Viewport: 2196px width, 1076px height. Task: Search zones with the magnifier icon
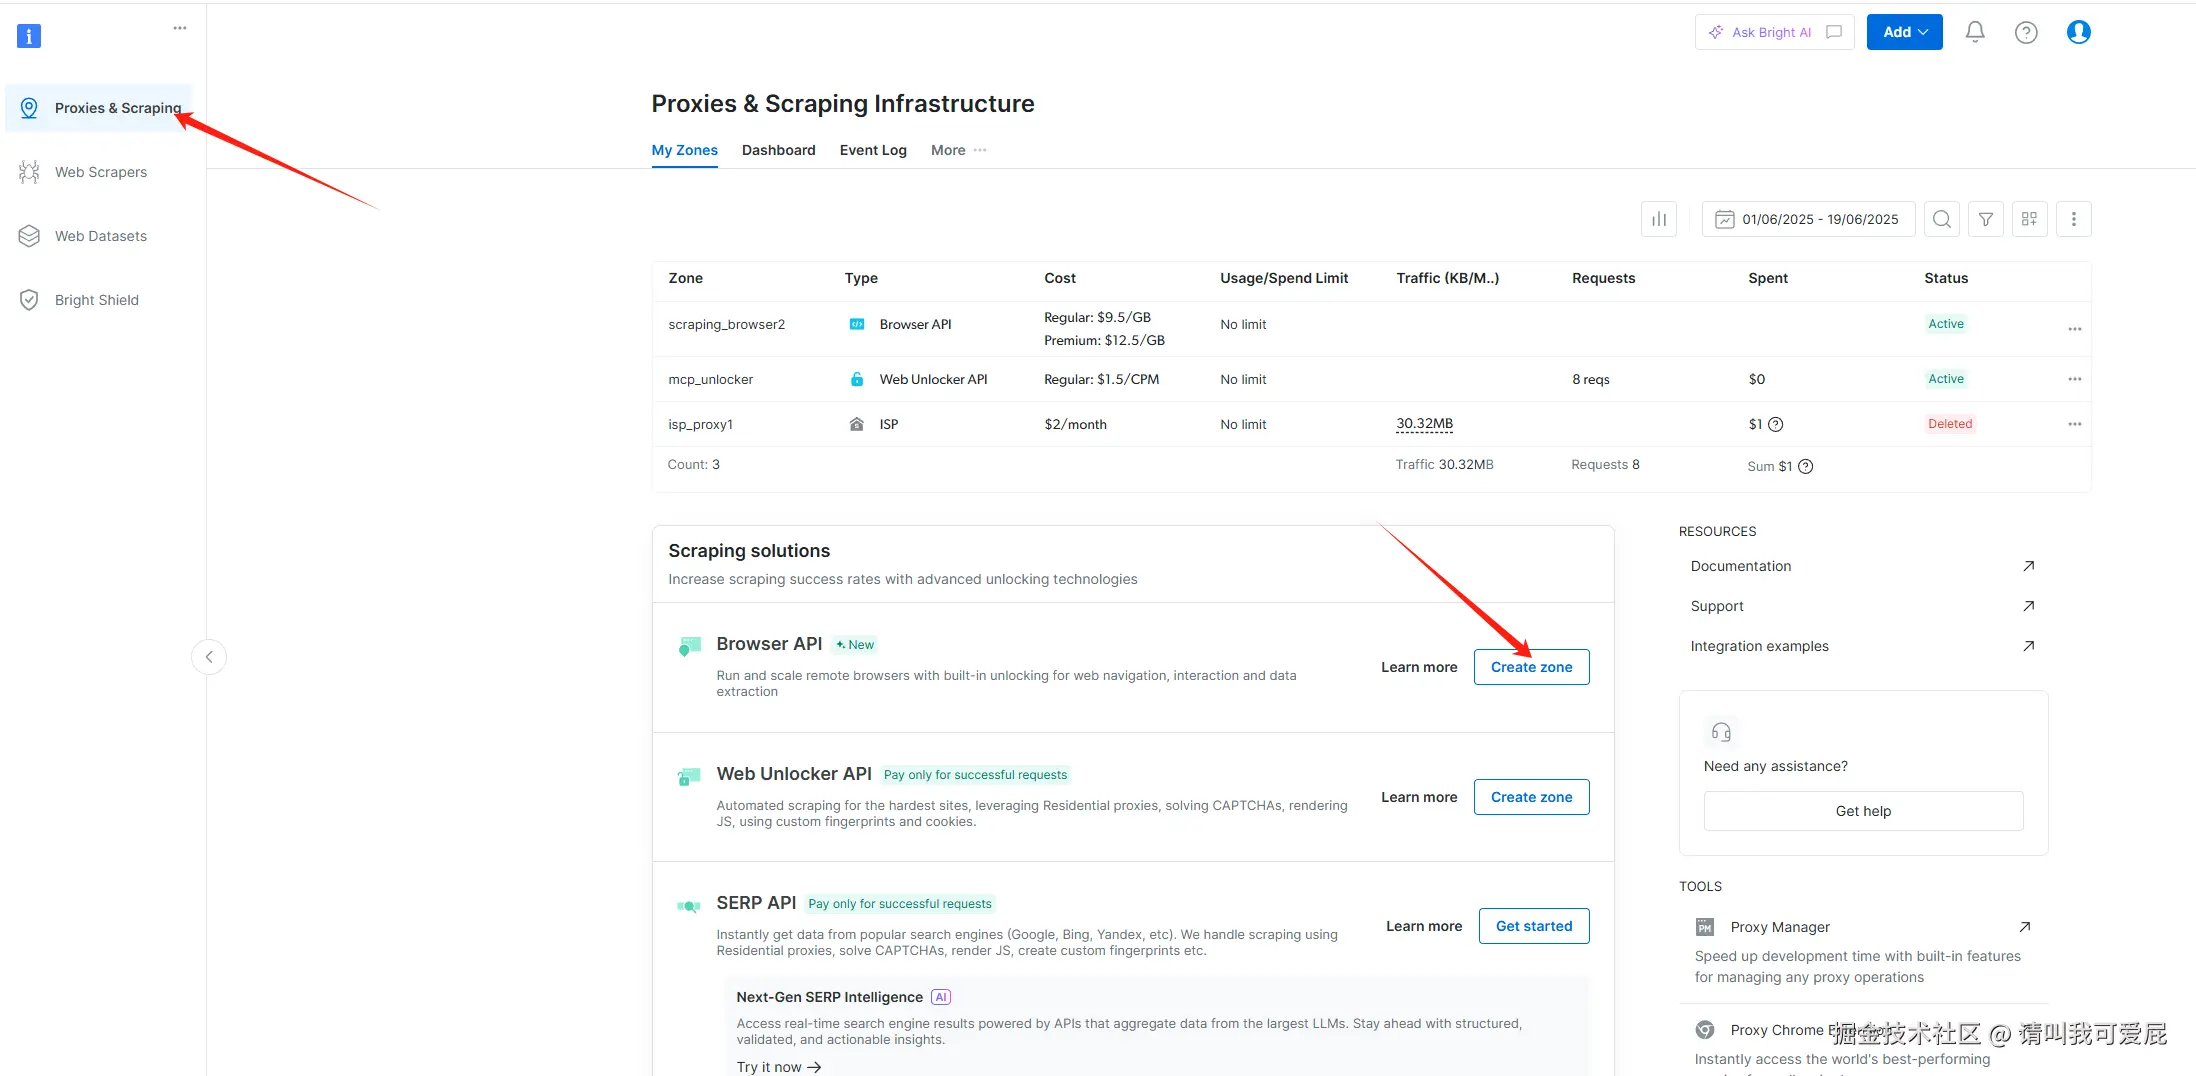click(x=1941, y=219)
